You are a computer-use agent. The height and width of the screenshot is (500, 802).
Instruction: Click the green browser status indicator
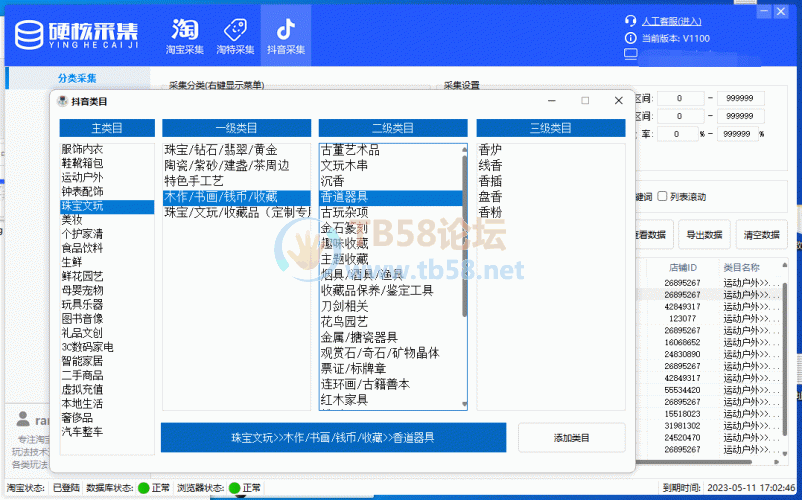[234, 488]
